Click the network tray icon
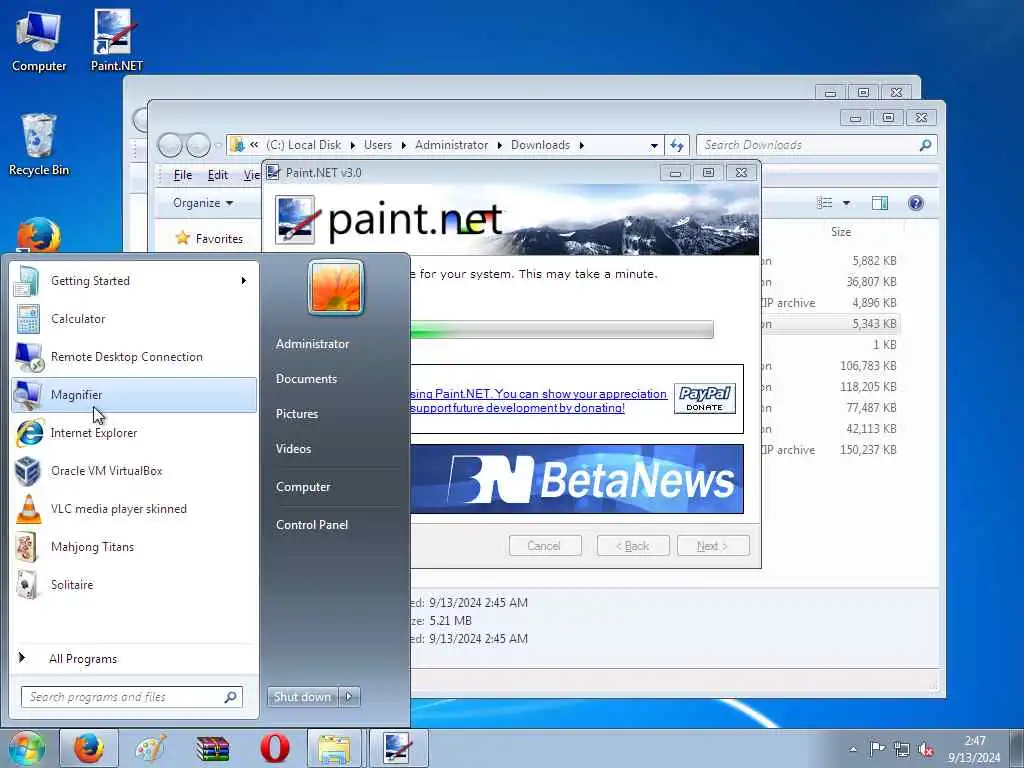The height and width of the screenshot is (768, 1024). (x=902, y=749)
